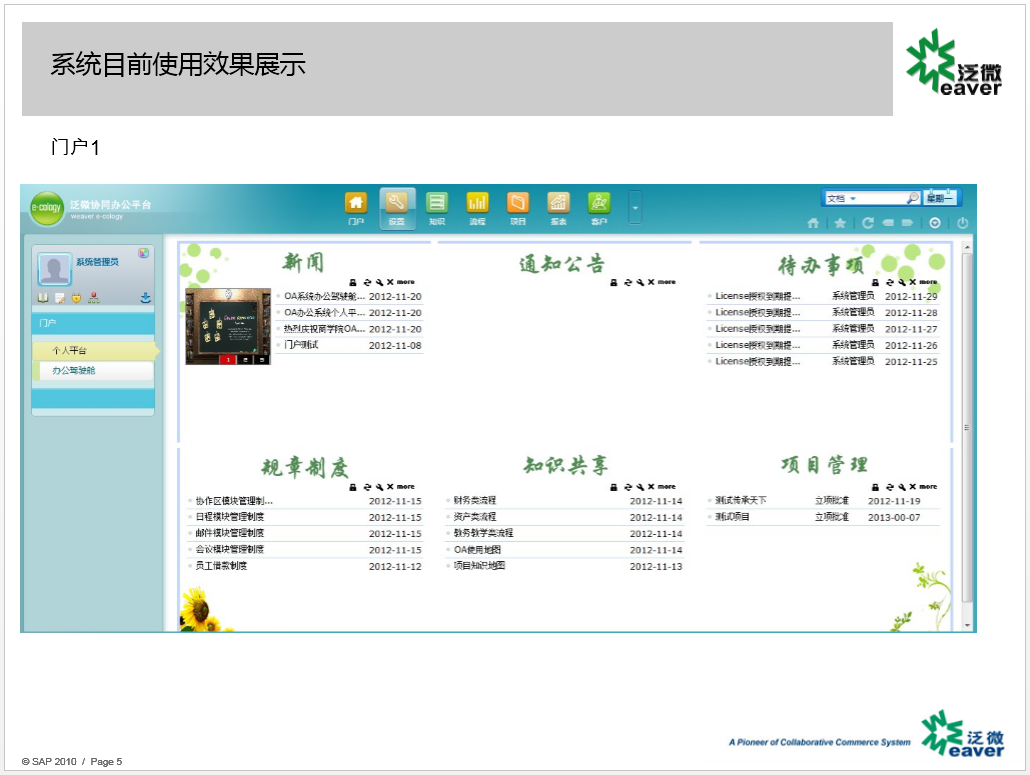Open the 门户 home module icon
The image size is (1030, 775).
tap(356, 207)
